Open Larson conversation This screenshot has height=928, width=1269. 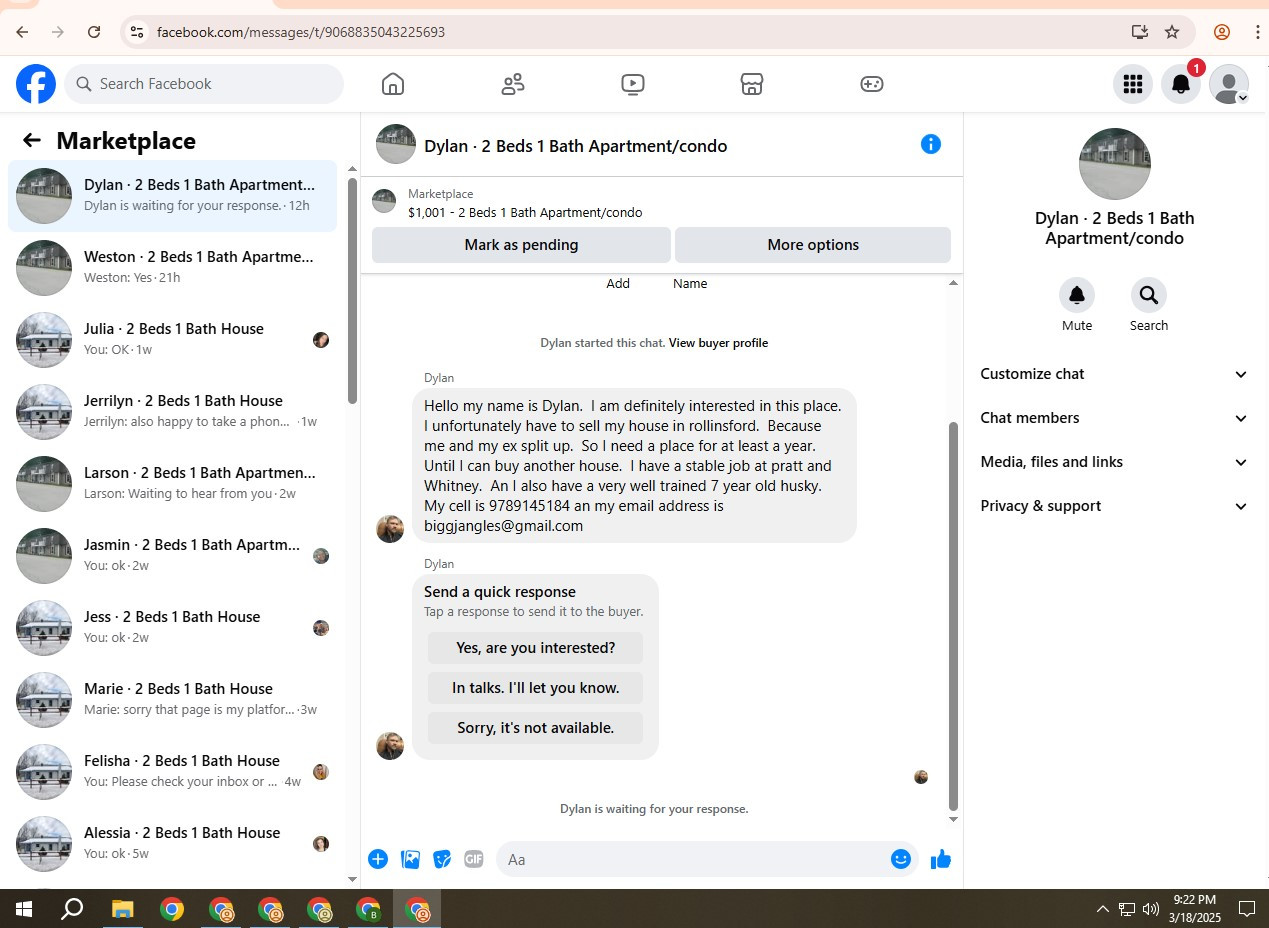(x=172, y=484)
